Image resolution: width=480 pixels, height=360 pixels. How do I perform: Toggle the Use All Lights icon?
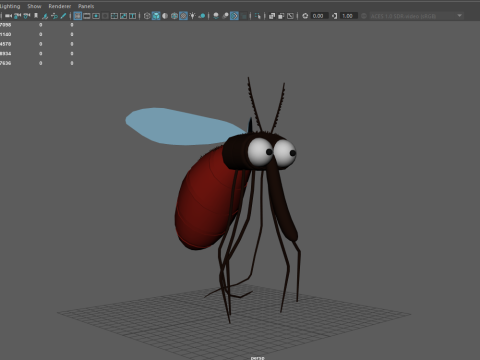click(x=193, y=16)
